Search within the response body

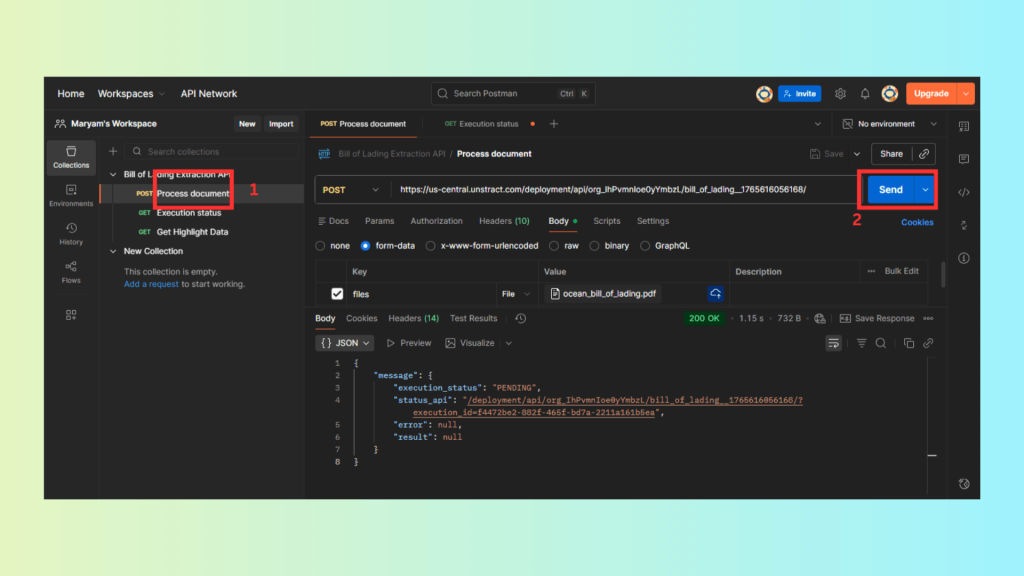(x=881, y=343)
